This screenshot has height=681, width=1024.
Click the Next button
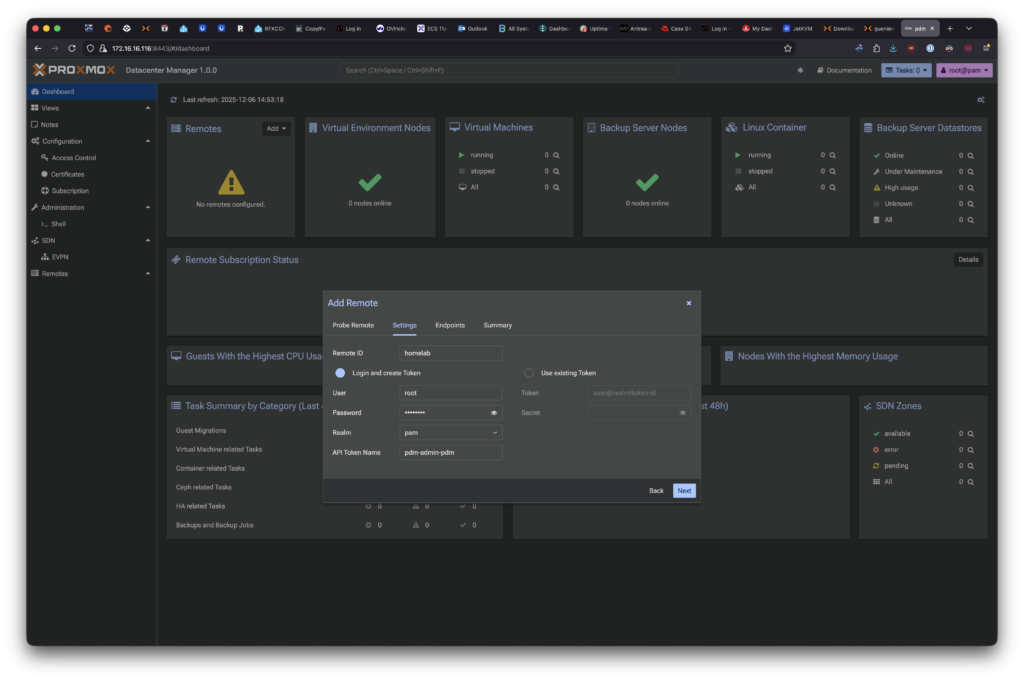pyautogui.click(x=684, y=491)
